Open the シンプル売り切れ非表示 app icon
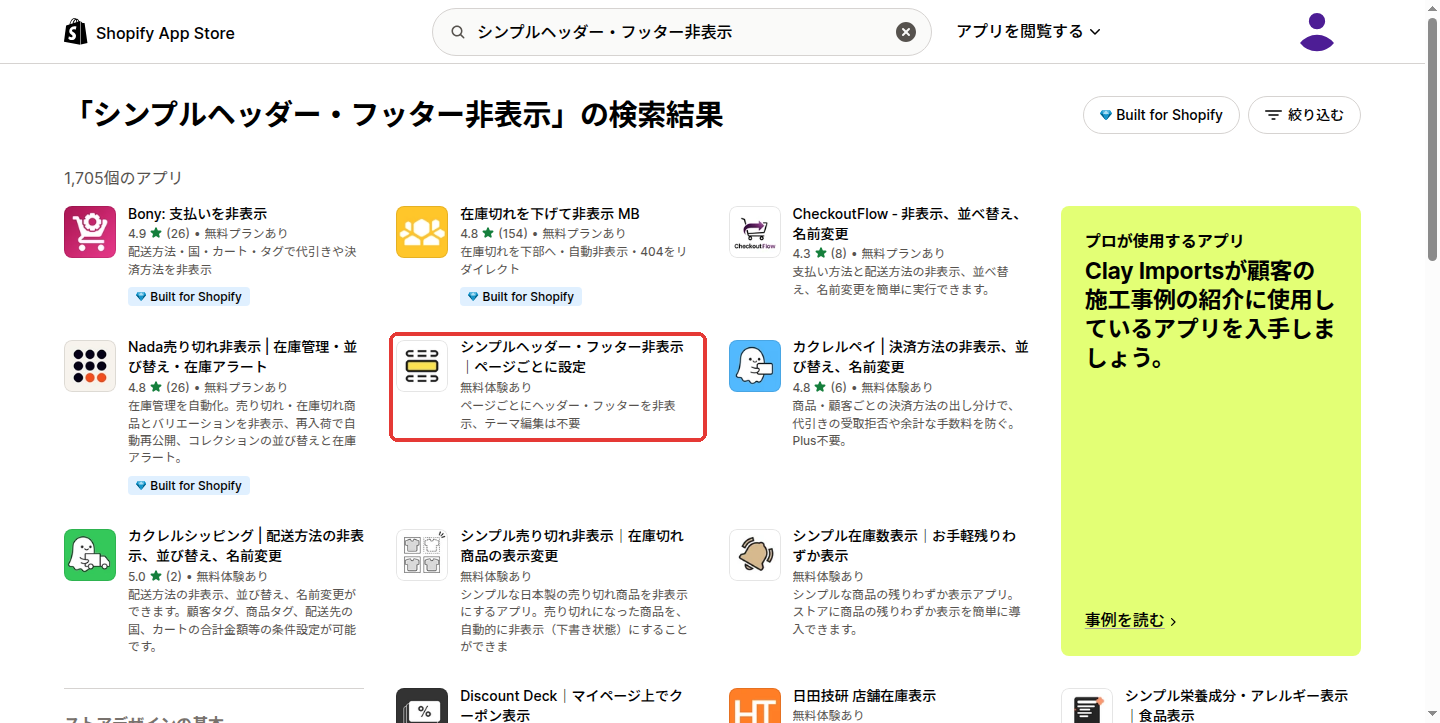This screenshot has height=723, width=1440. click(x=422, y=555)
